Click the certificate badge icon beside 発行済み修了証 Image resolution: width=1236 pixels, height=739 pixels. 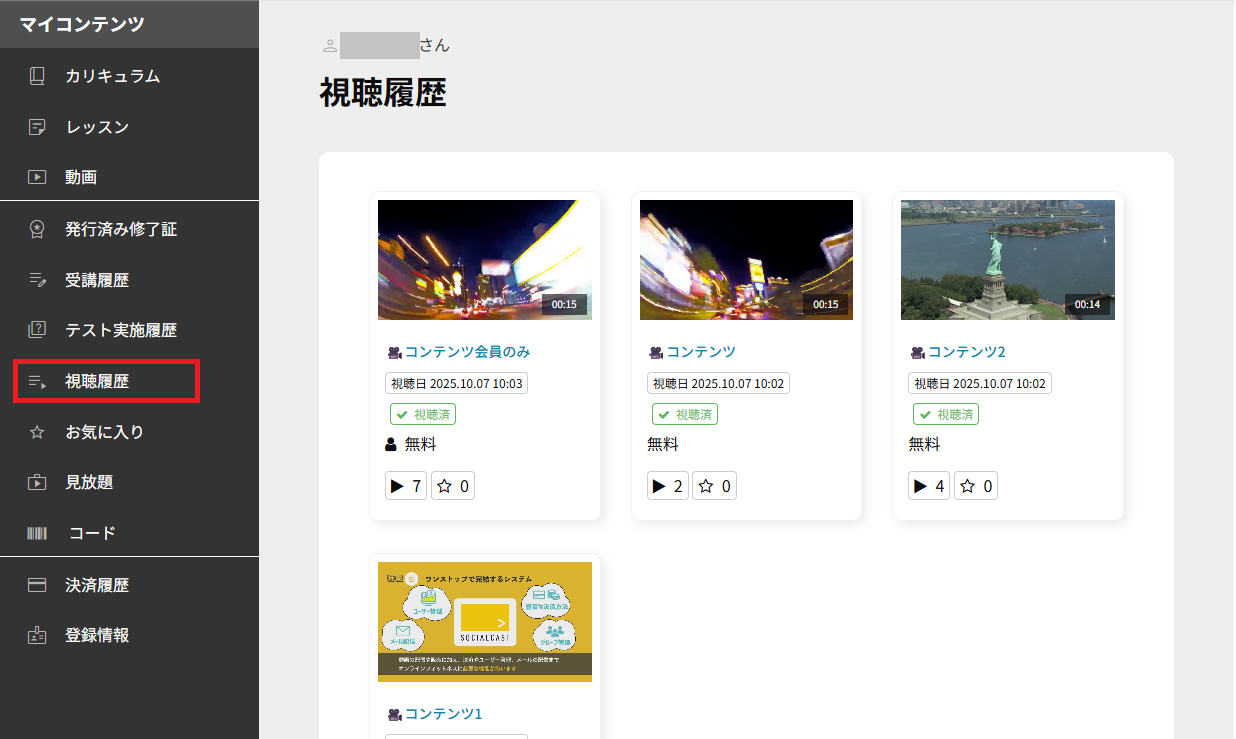[x=37, y=229]
